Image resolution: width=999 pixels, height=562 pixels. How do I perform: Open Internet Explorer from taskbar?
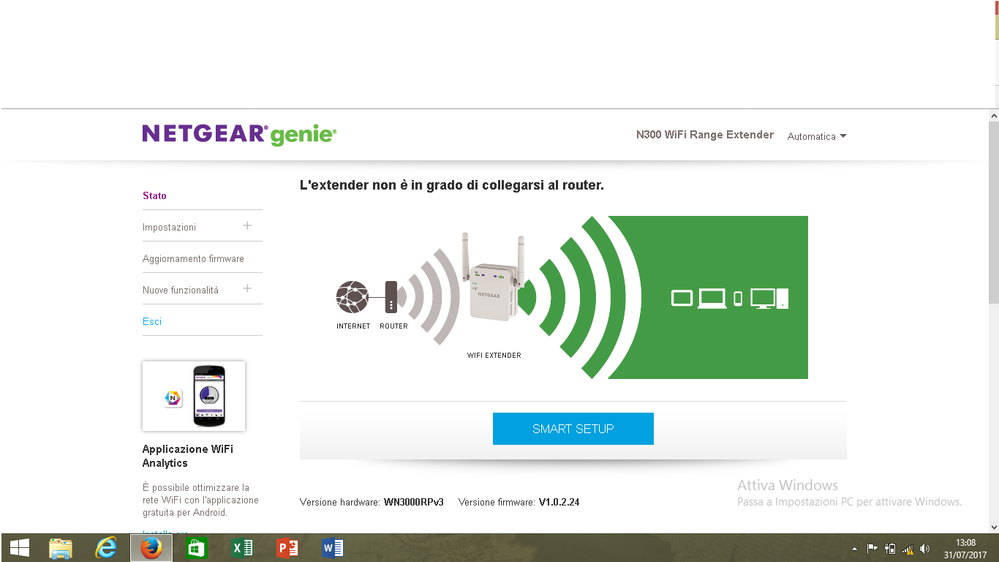point(106,548)
